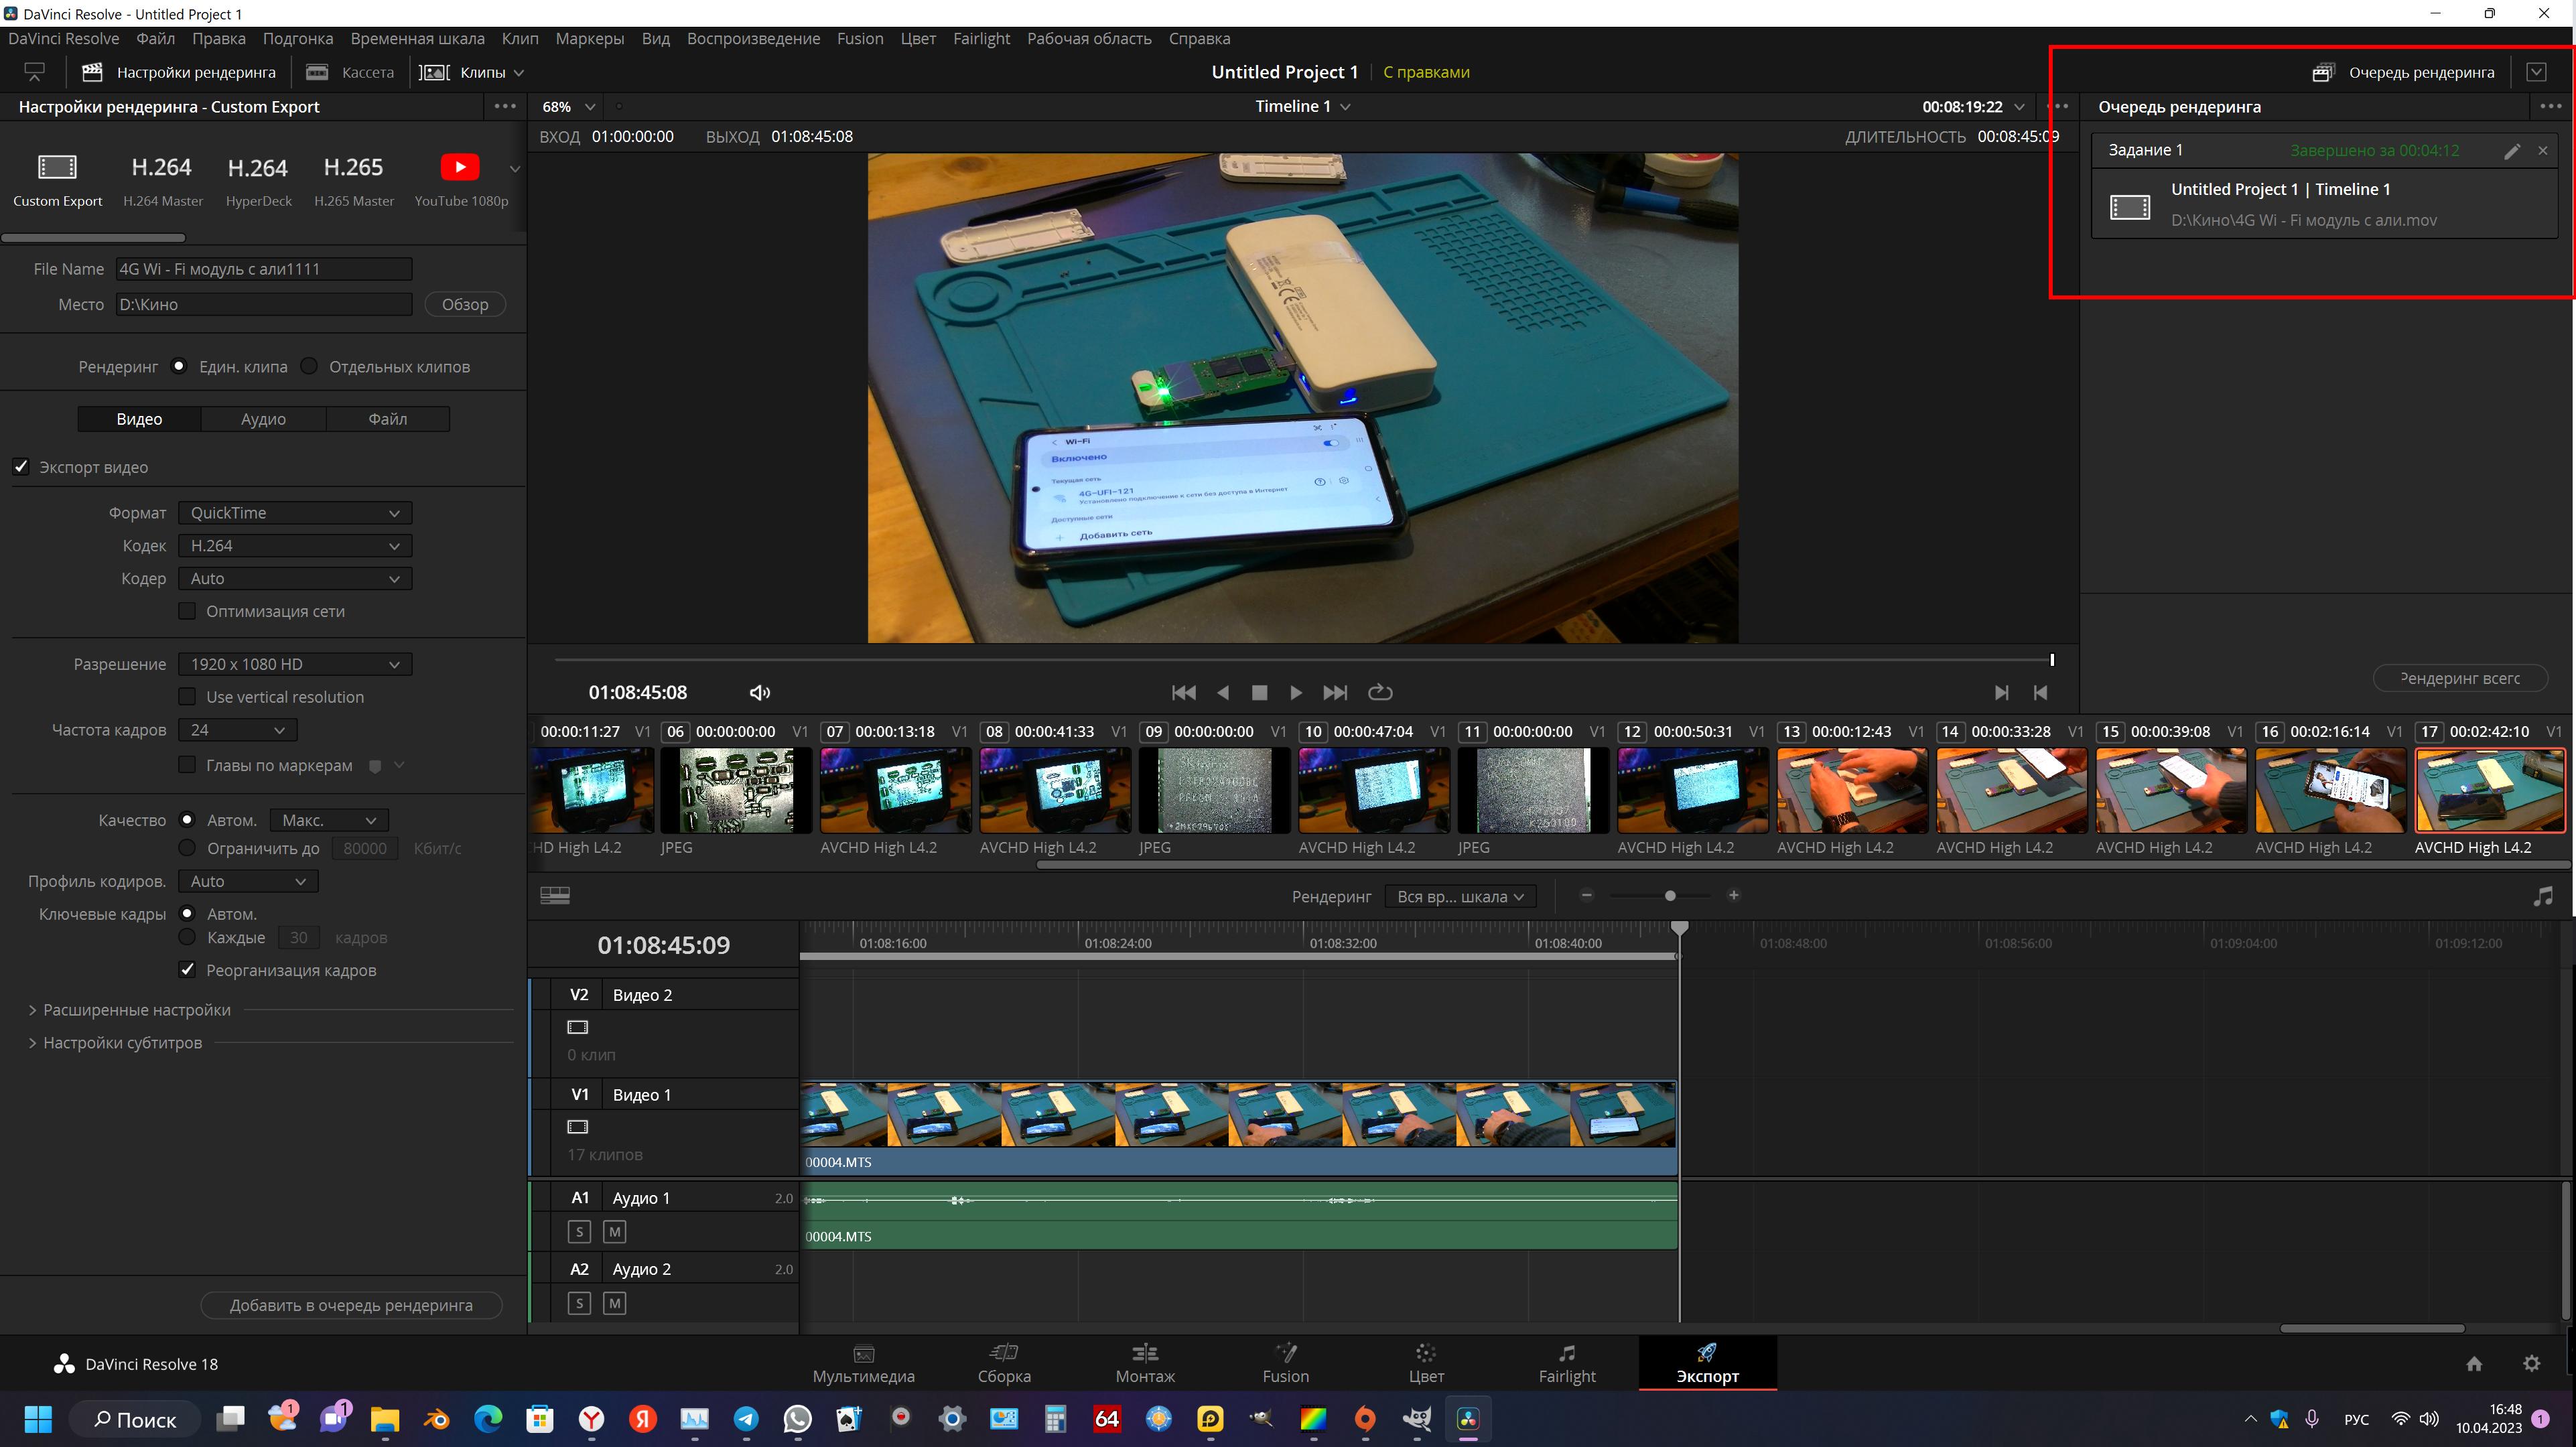Select the YouTube 1080p preset icon
The width and height of the screenshot is (2576, 1447).
(460, 167)
